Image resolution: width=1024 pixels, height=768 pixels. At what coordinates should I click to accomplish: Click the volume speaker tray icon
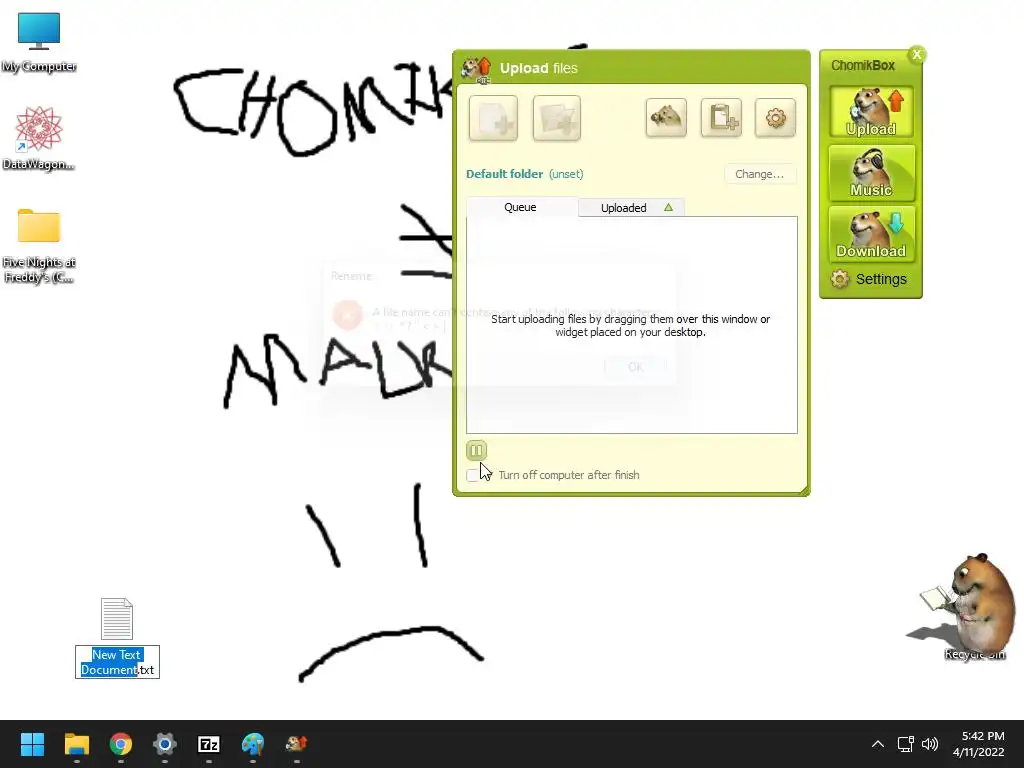pyautogui.click(x=930, y=744)
